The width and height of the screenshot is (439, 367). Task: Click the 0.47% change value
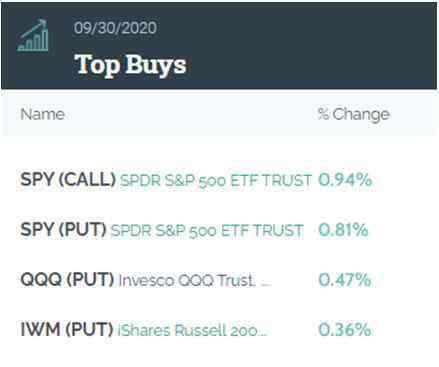click(345, 279)
